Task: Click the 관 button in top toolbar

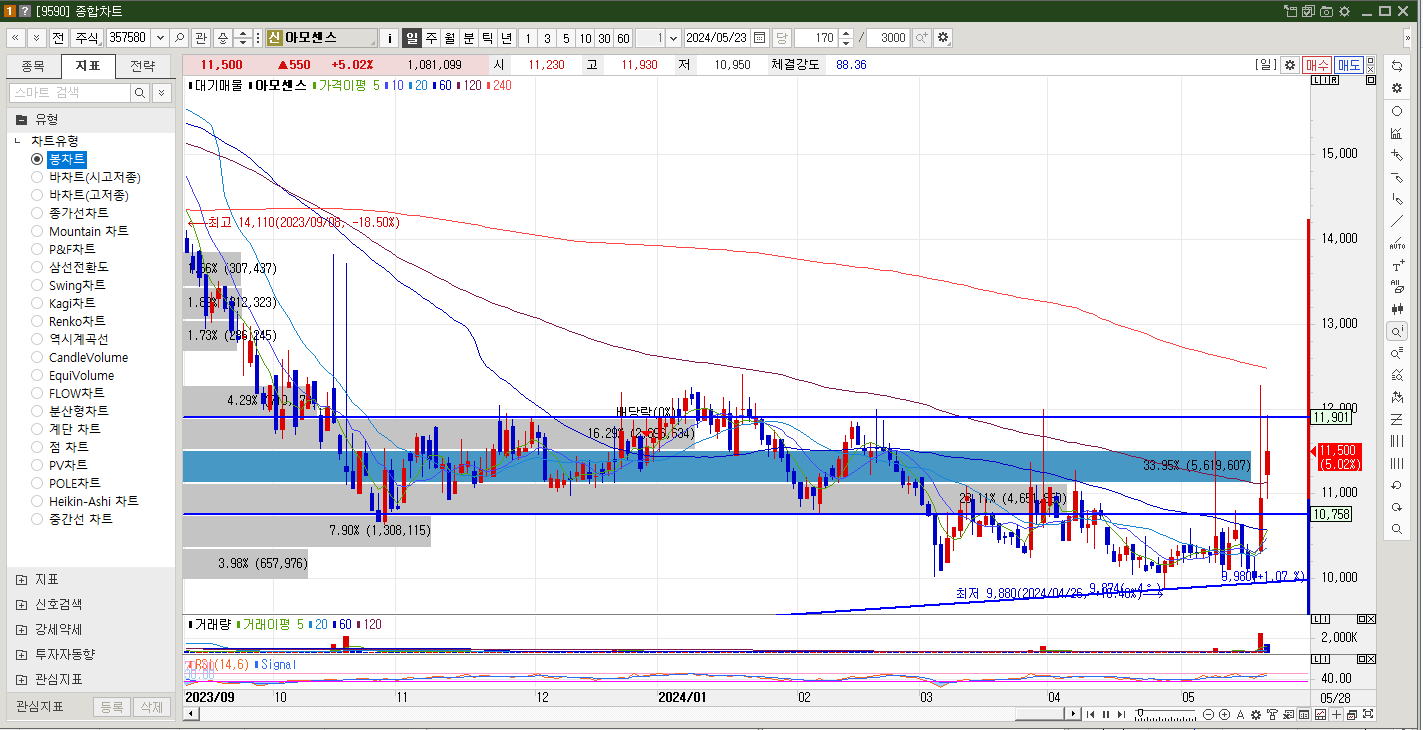Action: click(200, 38)
